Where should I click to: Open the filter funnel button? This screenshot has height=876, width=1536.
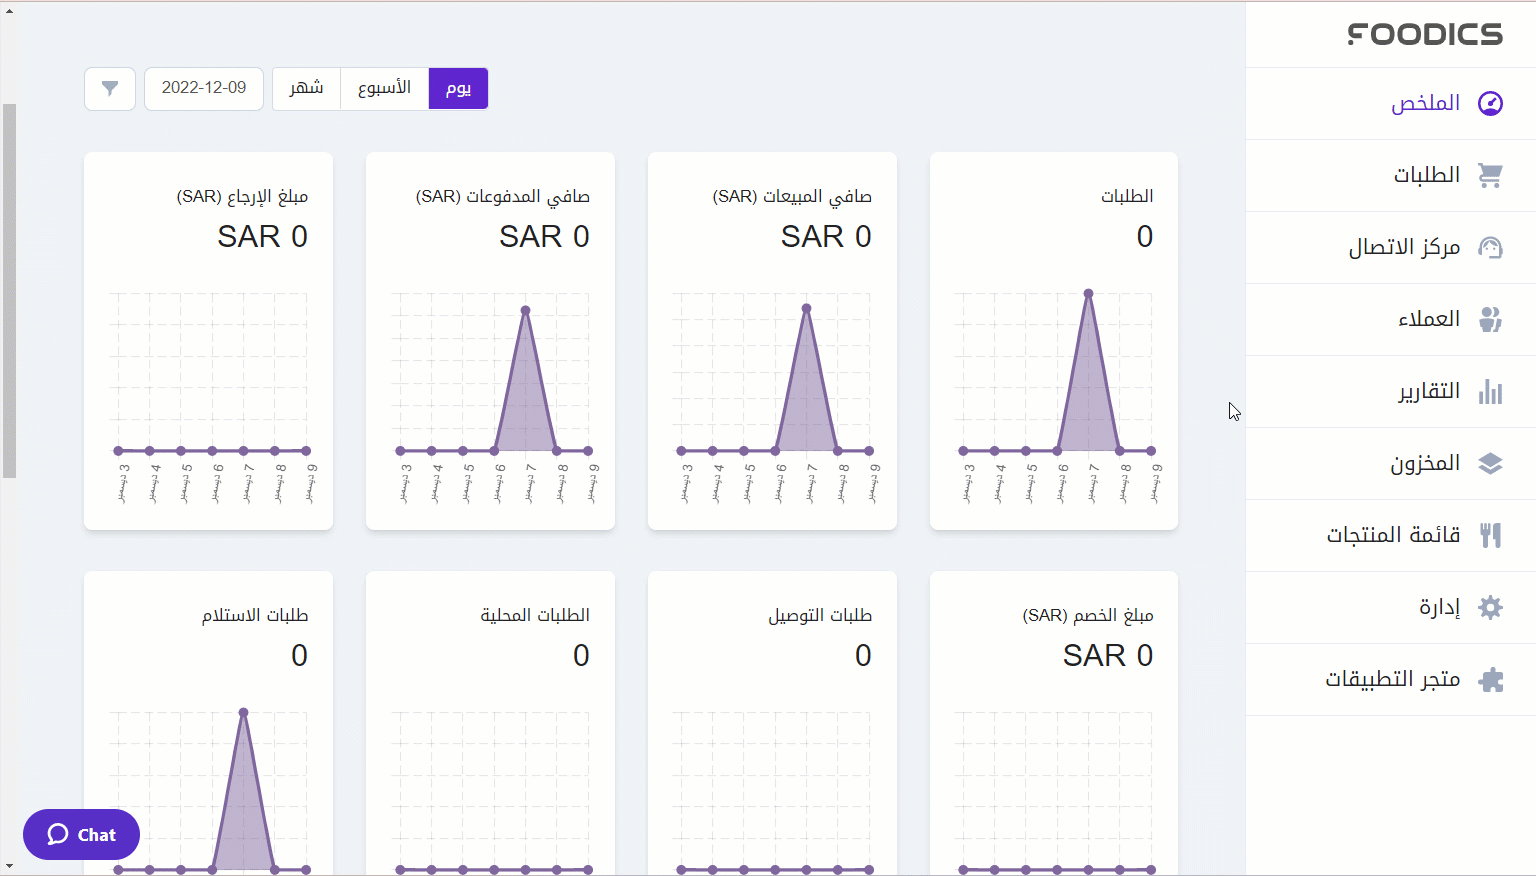(x=110, y=89)
